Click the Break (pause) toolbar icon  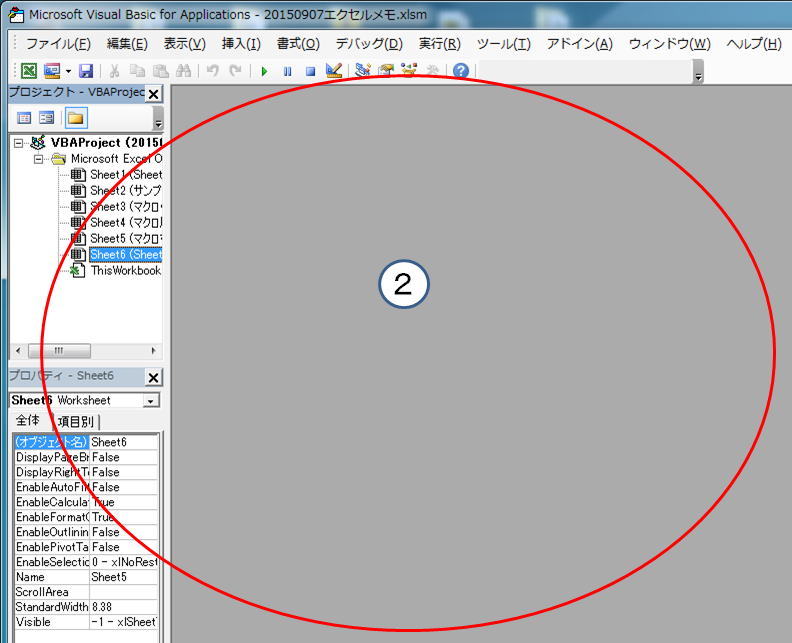tap(287, 71)
